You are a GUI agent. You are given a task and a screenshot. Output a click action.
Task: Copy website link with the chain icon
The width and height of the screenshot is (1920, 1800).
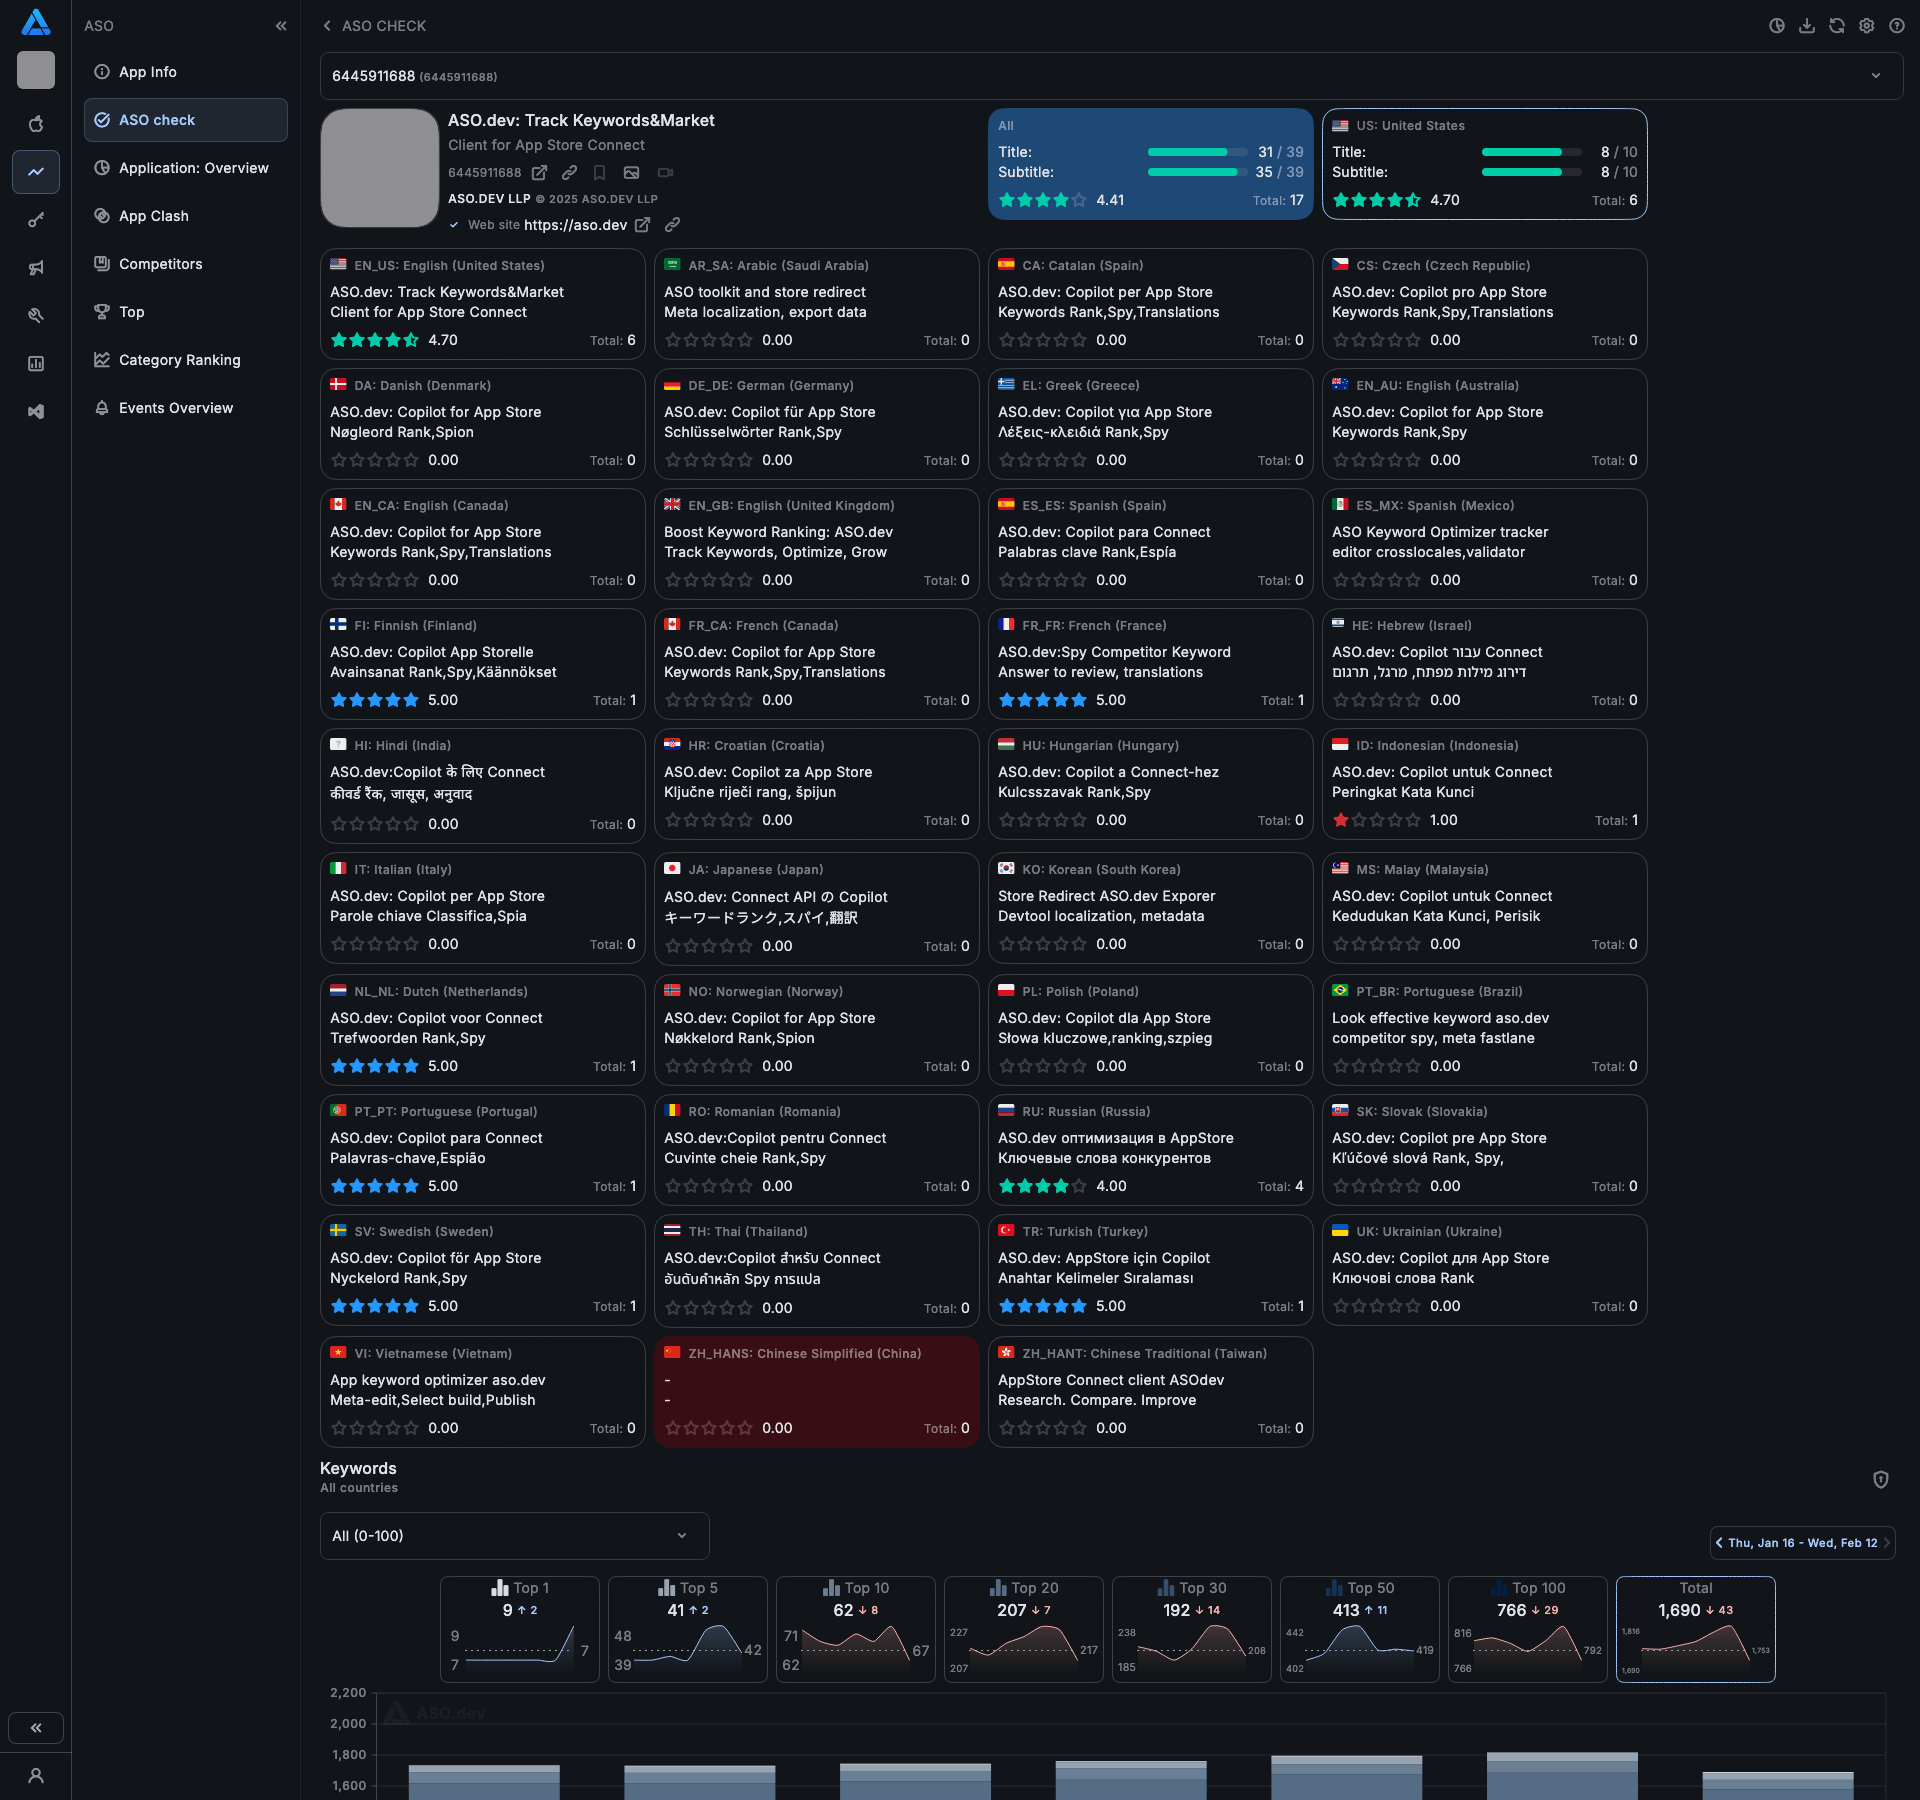pos(673,225)
